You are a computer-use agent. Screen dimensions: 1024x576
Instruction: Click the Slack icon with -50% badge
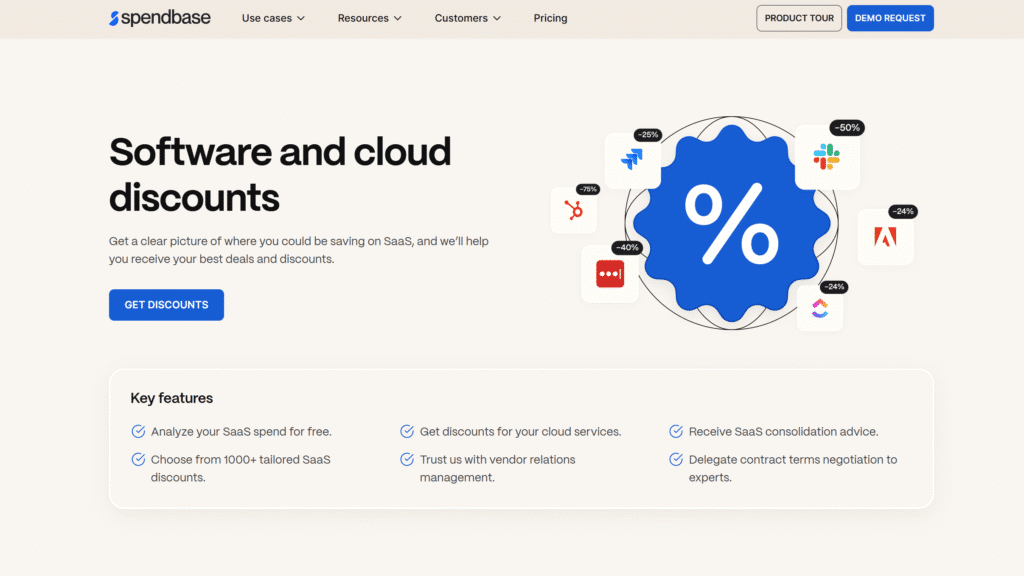click(x=826, y=157)
